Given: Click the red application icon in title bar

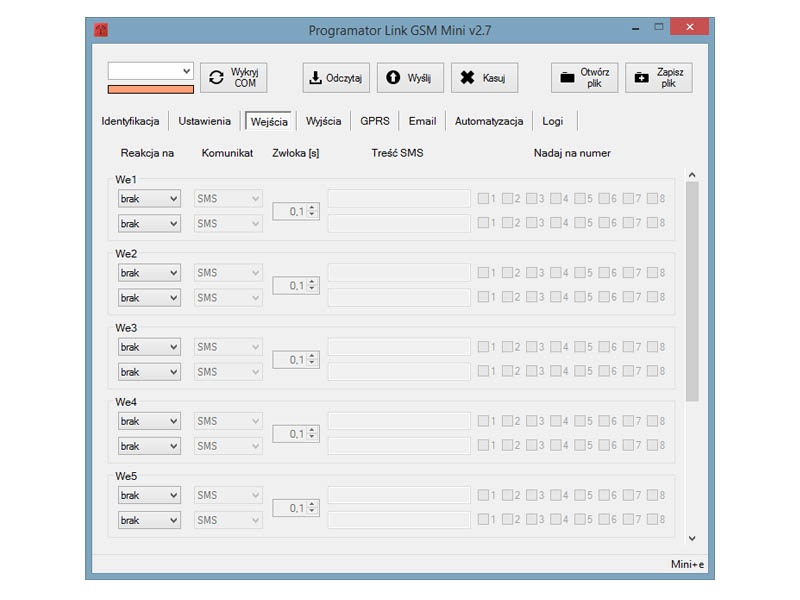Looking at the screenshot, I should click(x=101, y=30).
